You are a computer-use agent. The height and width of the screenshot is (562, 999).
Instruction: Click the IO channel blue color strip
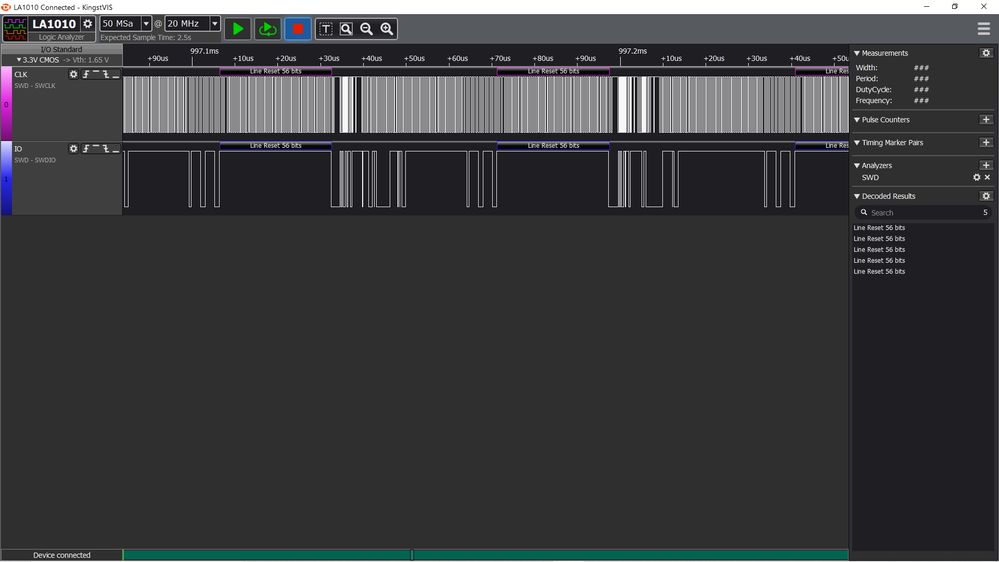click(6, 178)
